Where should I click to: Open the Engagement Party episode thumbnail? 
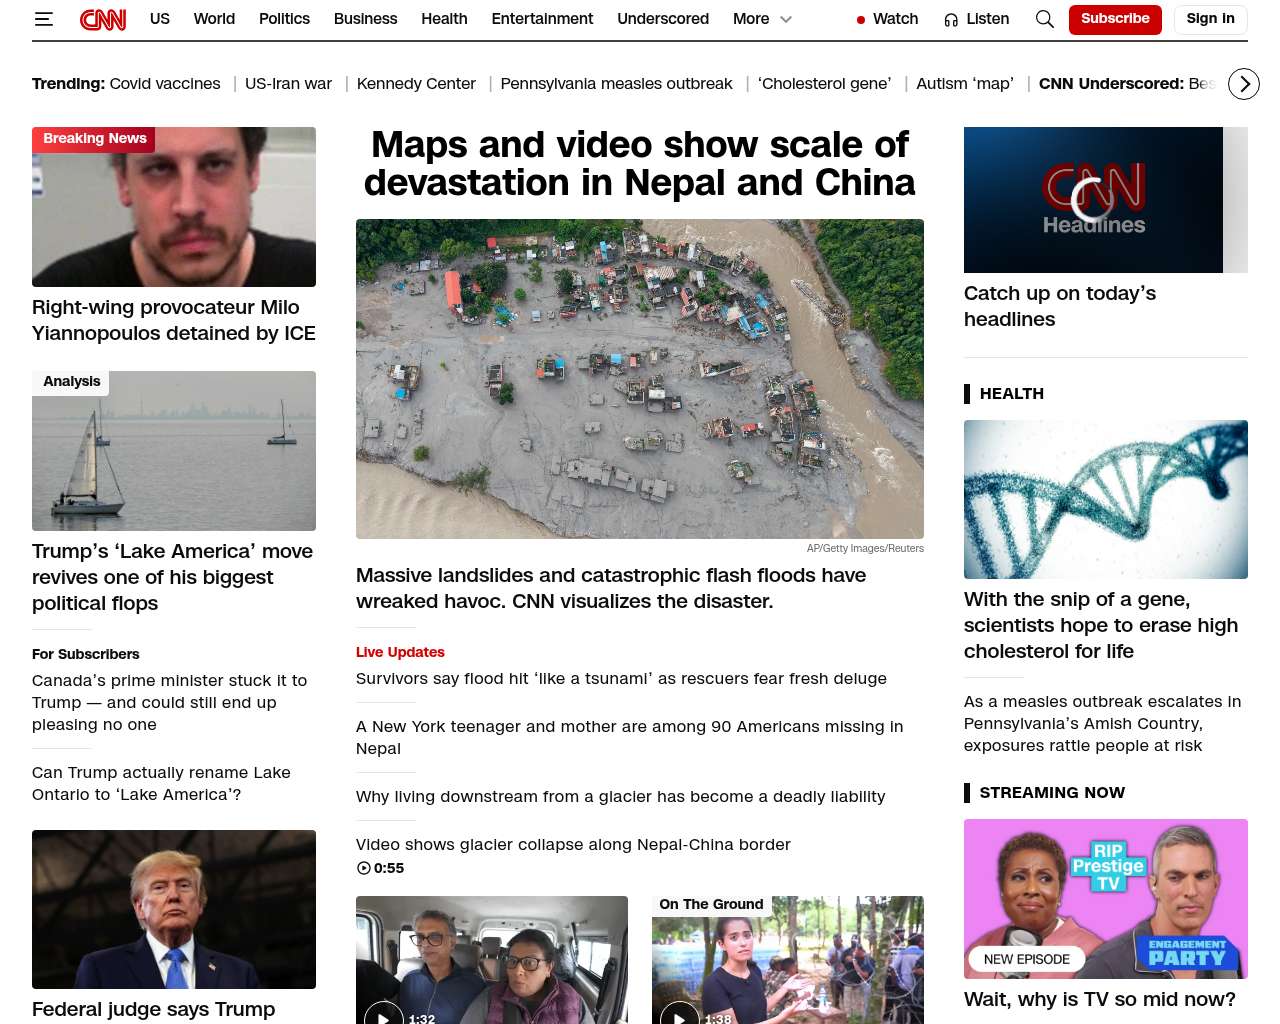[x=1106, y=899]
